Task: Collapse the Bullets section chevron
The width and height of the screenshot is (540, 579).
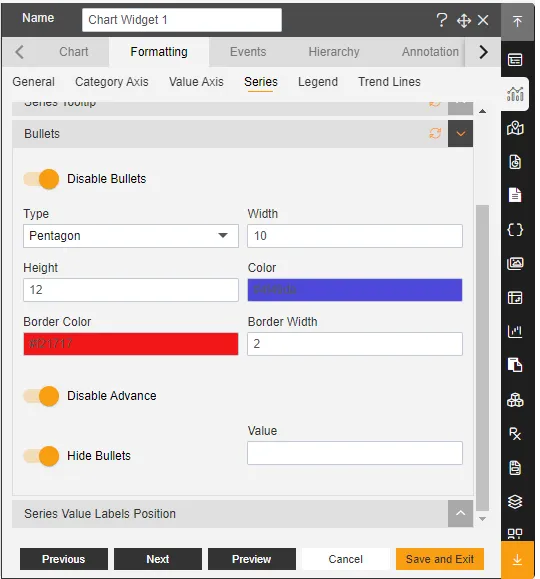Action: pyautogui.click(x=461, y=134)
